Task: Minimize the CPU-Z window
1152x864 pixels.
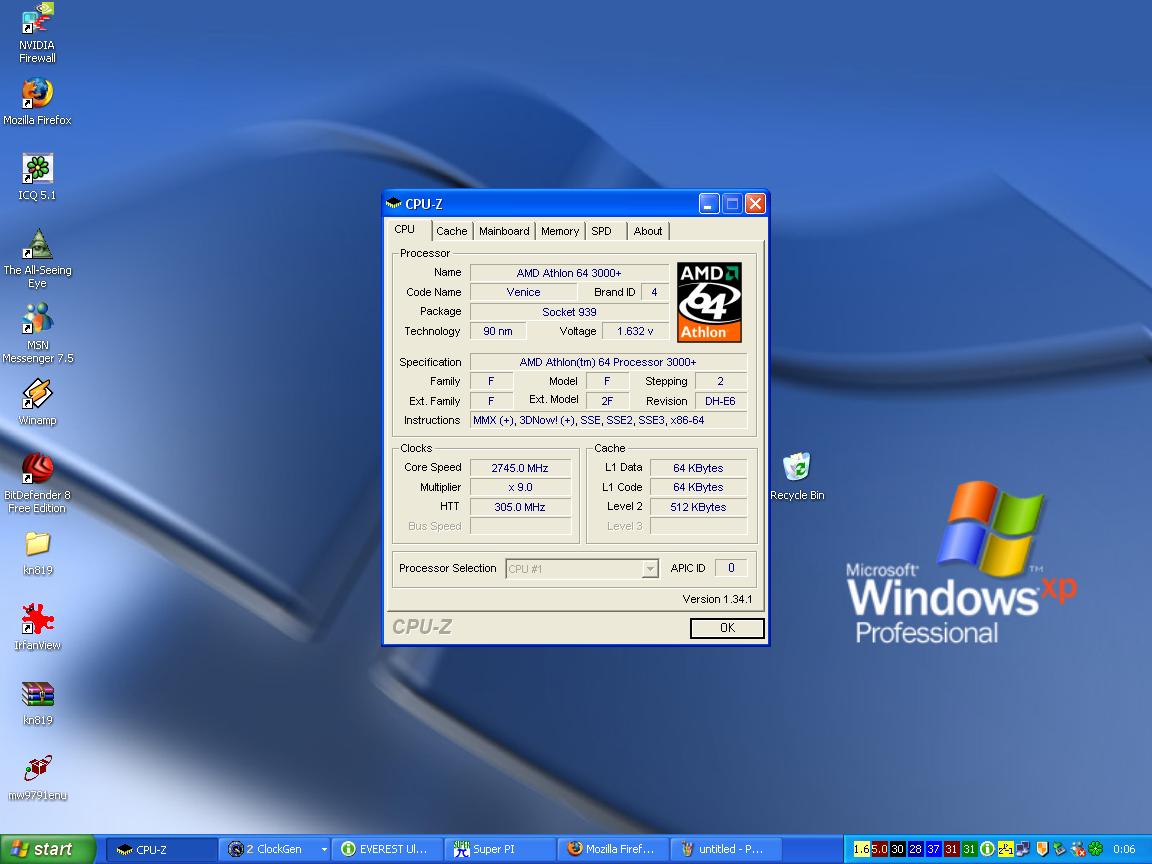Action: [x=708, y=204]
